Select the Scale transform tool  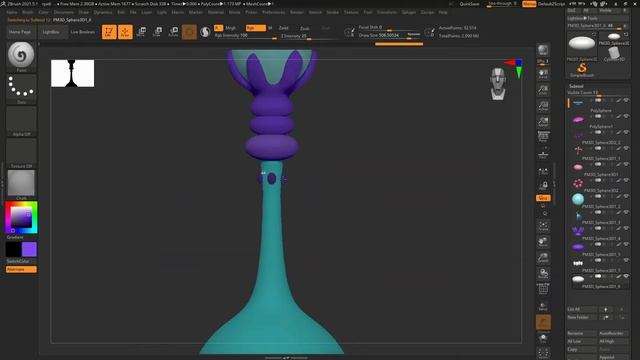tap(157, 32)
